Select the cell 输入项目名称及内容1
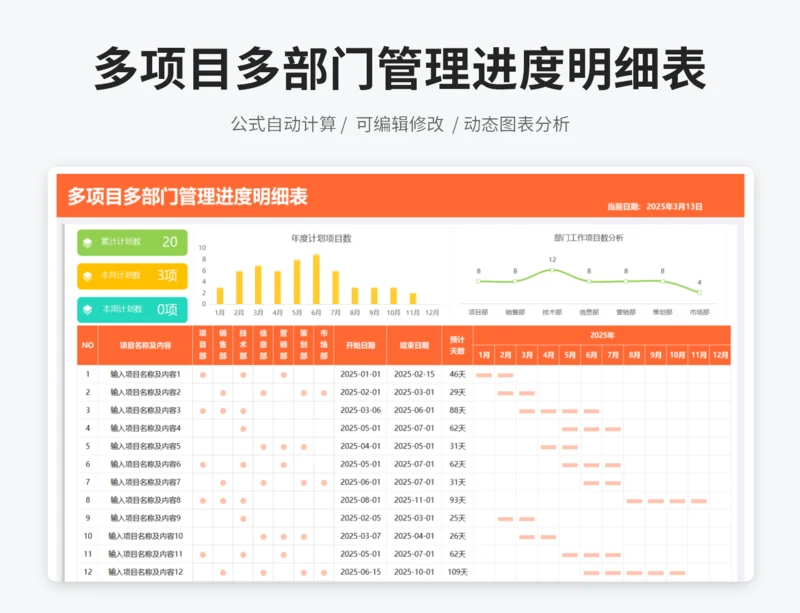The image size is (800, 613). tap(145, 374)
